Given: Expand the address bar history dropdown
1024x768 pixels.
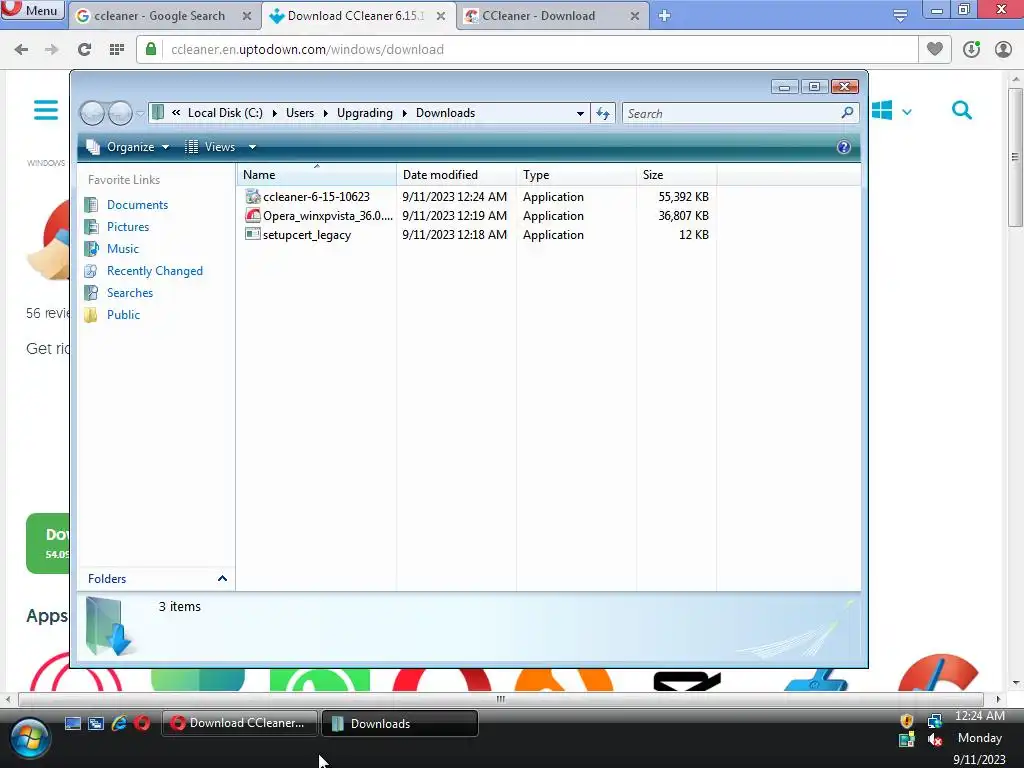Looking at the screenshot, I should [x=580, y=114].
